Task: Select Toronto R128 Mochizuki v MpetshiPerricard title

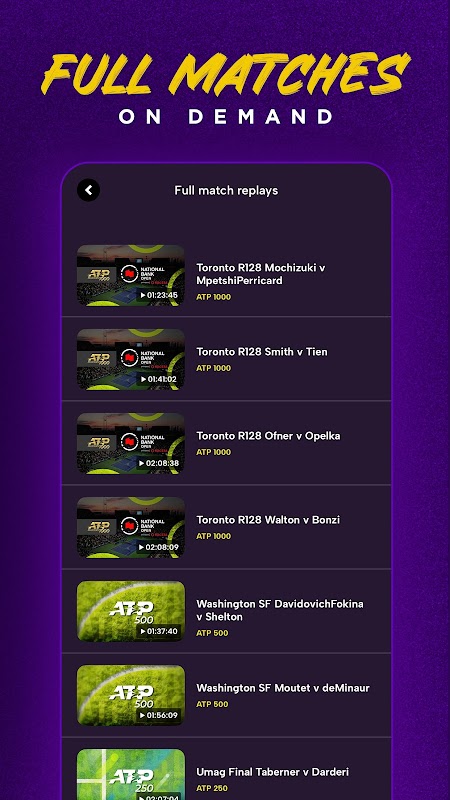Action: pos(261,274)
